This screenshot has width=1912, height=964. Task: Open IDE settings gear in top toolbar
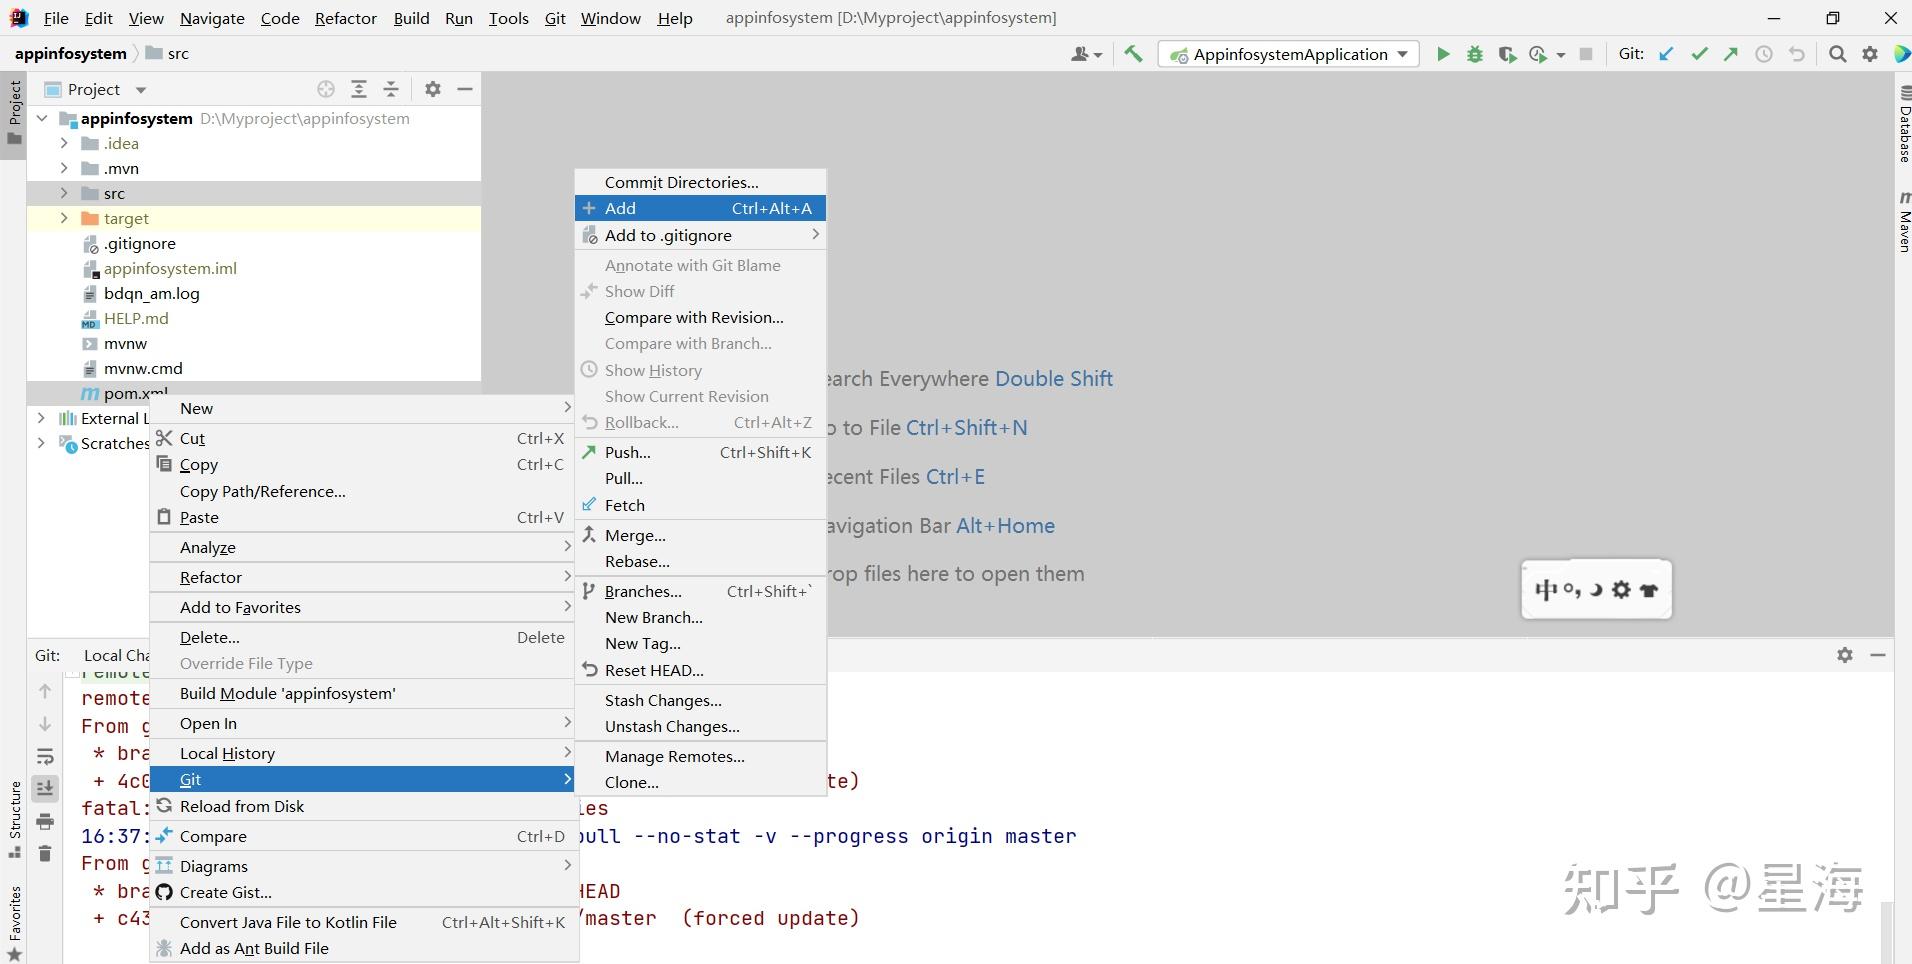pos(1870,54)
